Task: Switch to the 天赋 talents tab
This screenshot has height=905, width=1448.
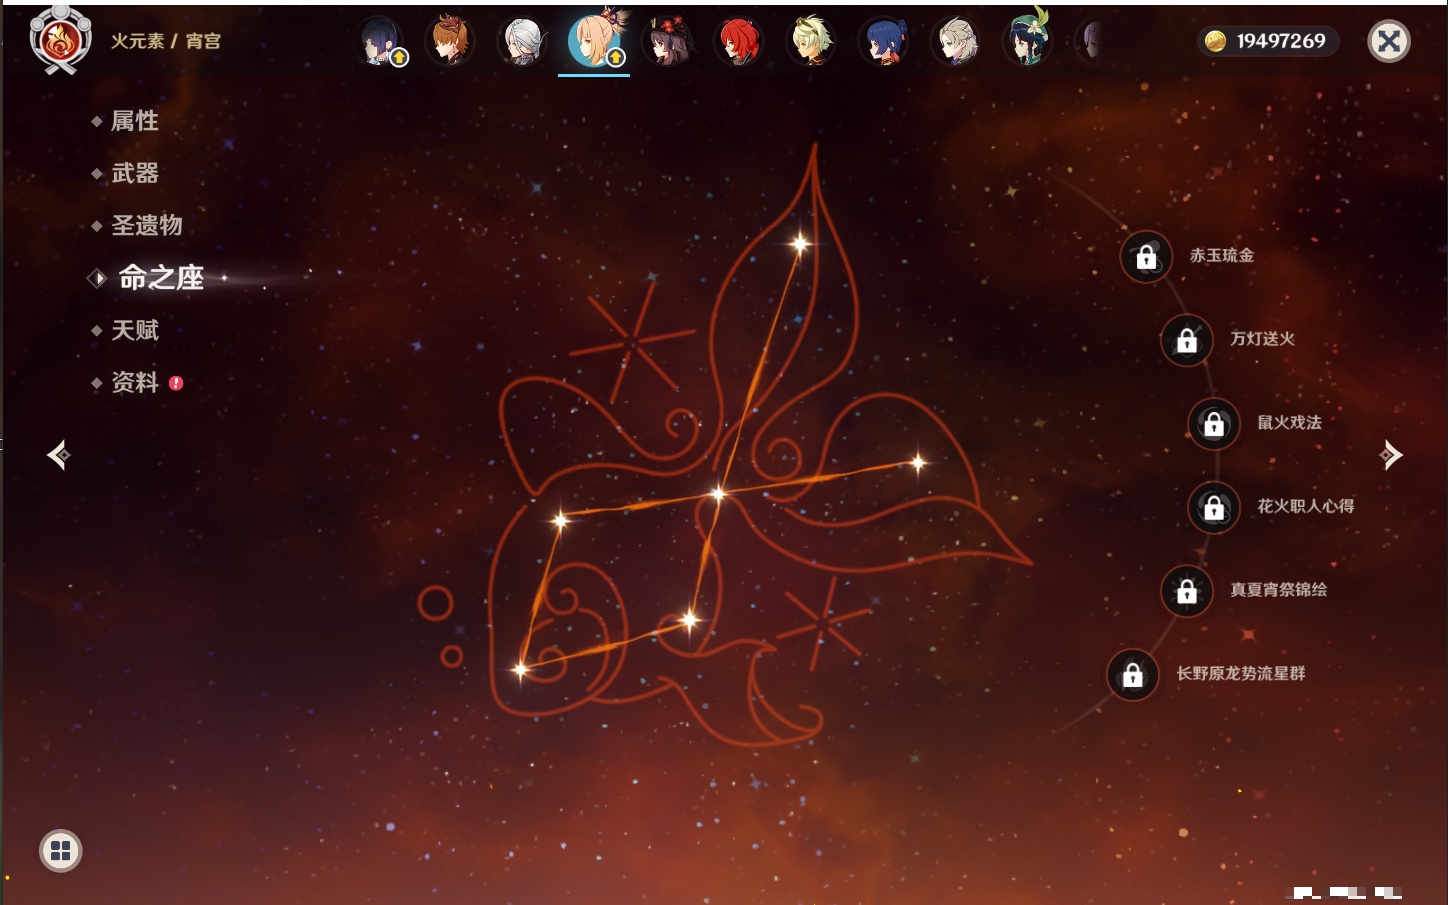Action: coord(134,330)
